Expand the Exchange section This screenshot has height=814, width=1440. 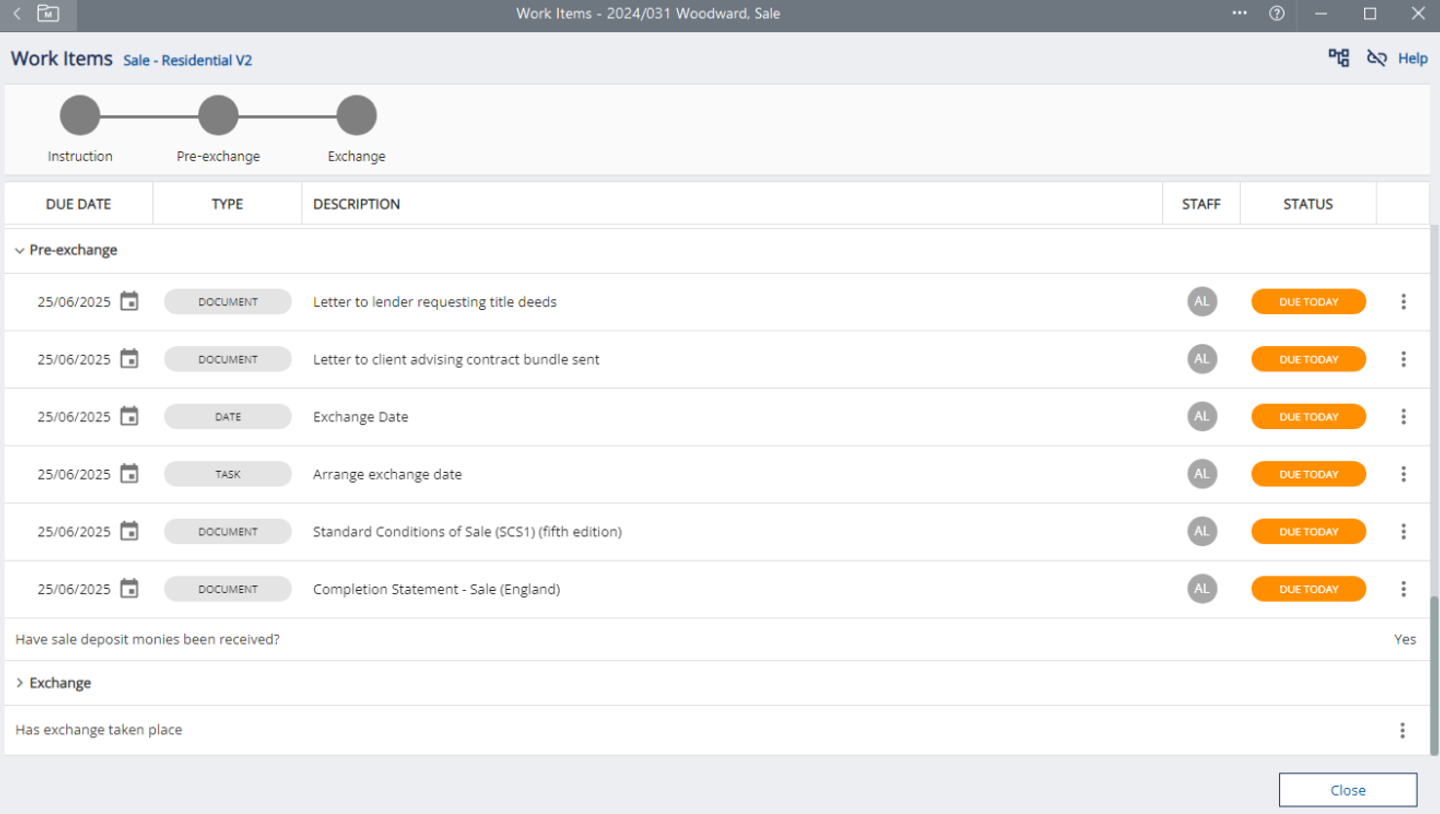[20, 683]
